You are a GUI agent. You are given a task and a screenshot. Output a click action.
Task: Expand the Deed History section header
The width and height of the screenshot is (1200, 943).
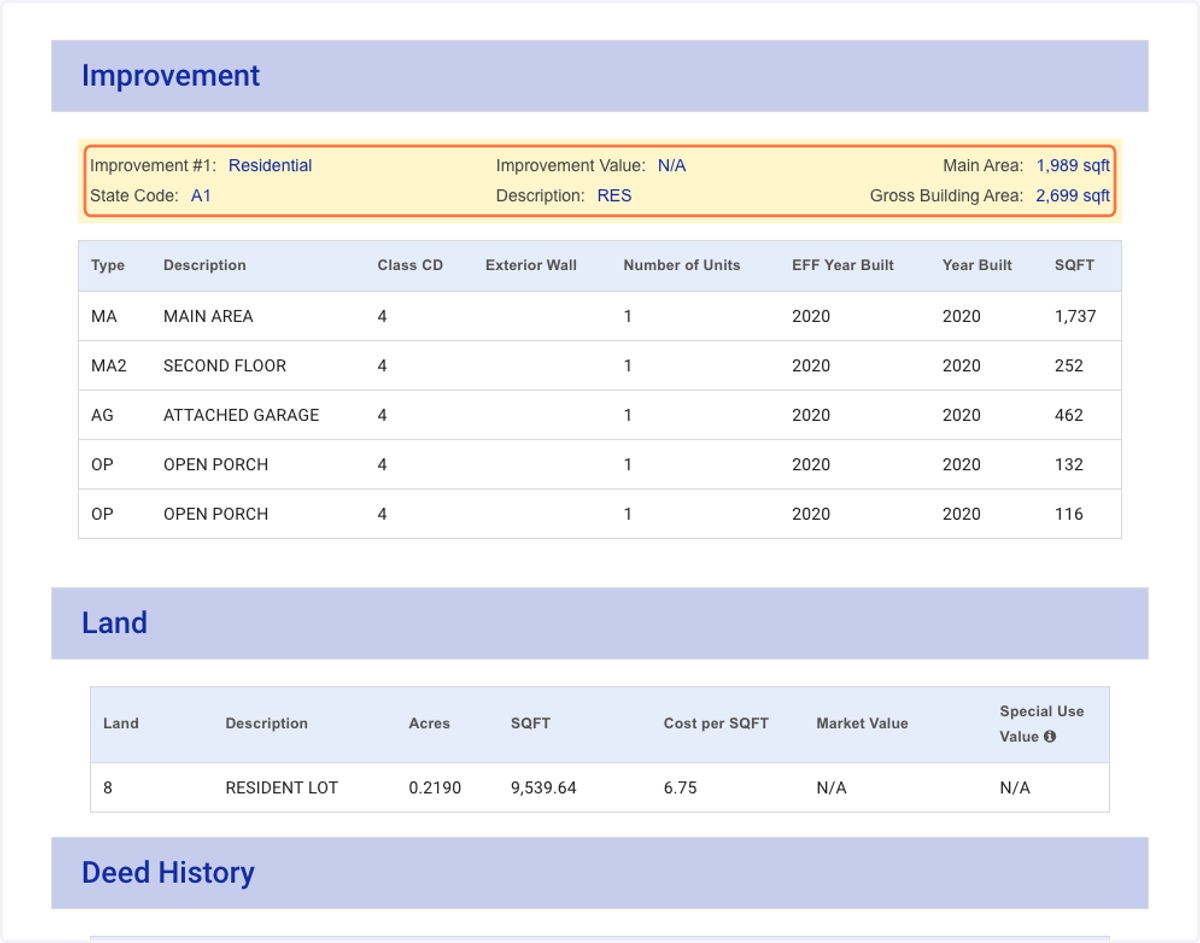[x=600, y=873]
